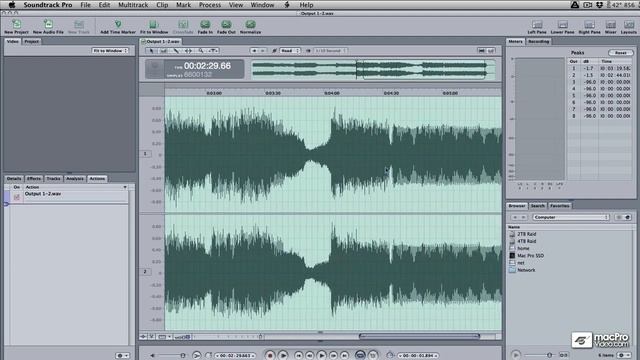The image size is (640, 360).
Task: Toggle the Right Pane layout icon
Action: (589, 24)
